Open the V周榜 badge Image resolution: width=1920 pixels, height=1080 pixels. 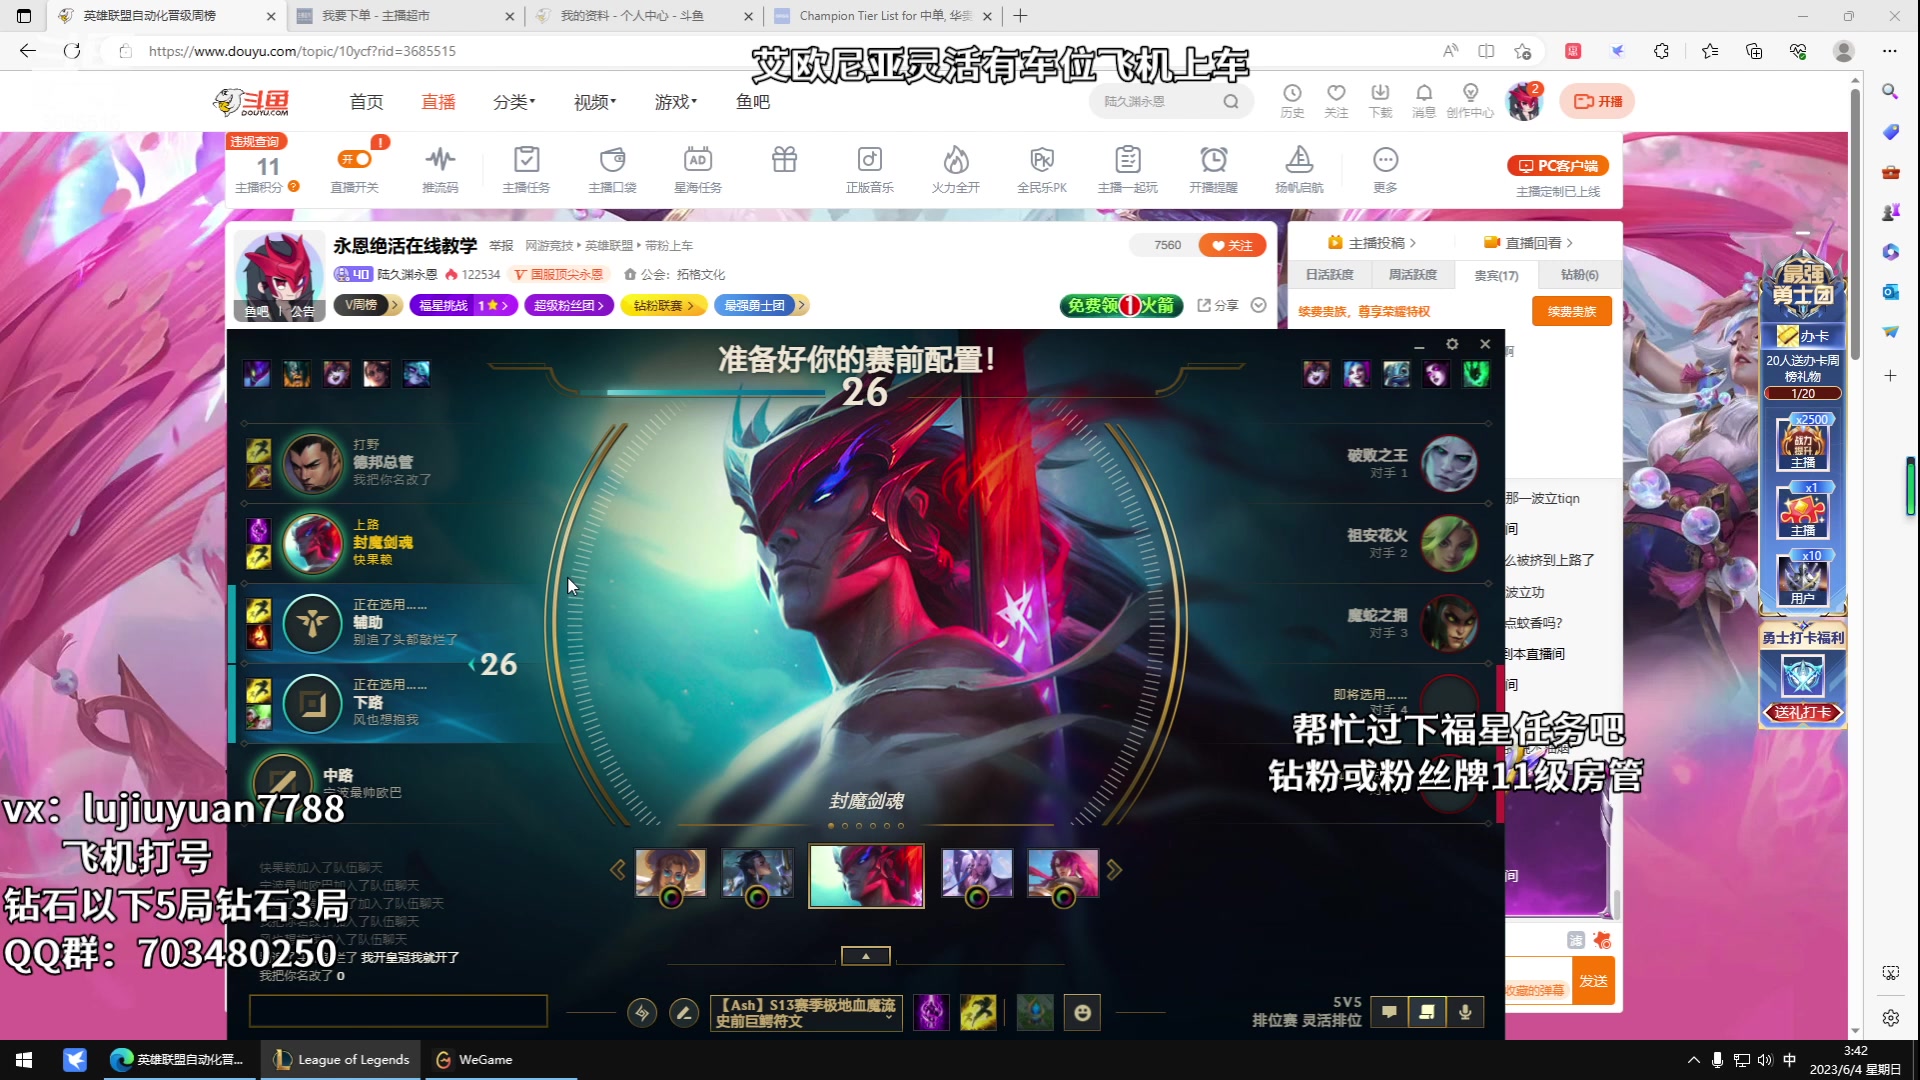tap(368, 306)
